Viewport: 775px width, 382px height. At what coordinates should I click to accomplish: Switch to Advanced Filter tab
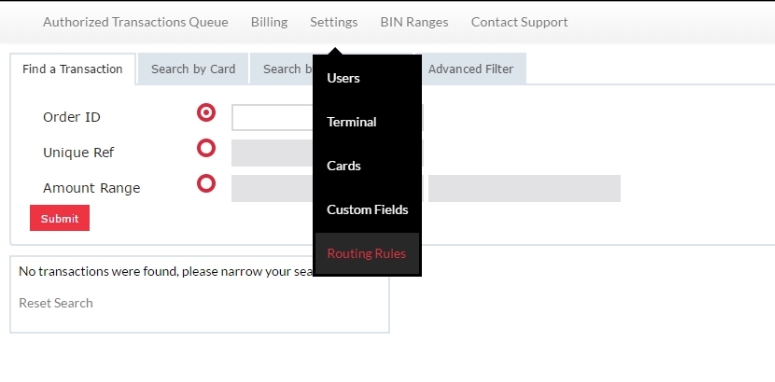pos(471,69)
